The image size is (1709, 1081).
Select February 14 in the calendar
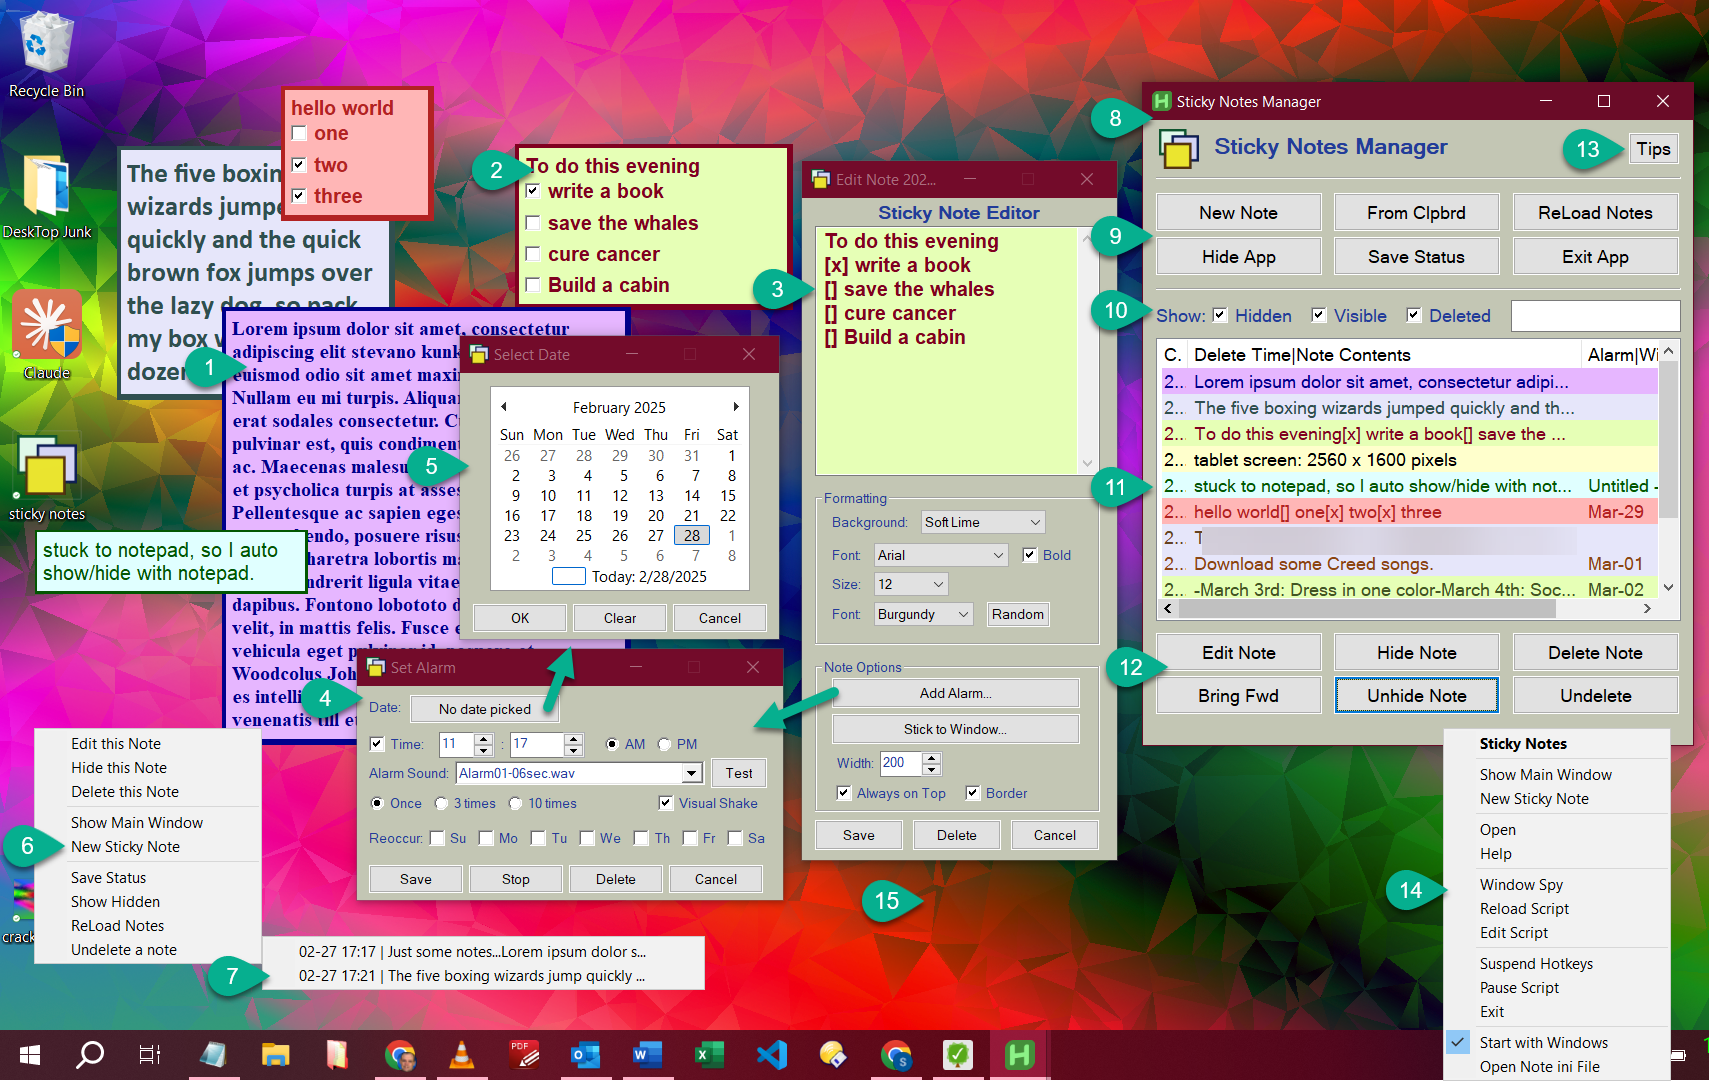tap(692, 496)
